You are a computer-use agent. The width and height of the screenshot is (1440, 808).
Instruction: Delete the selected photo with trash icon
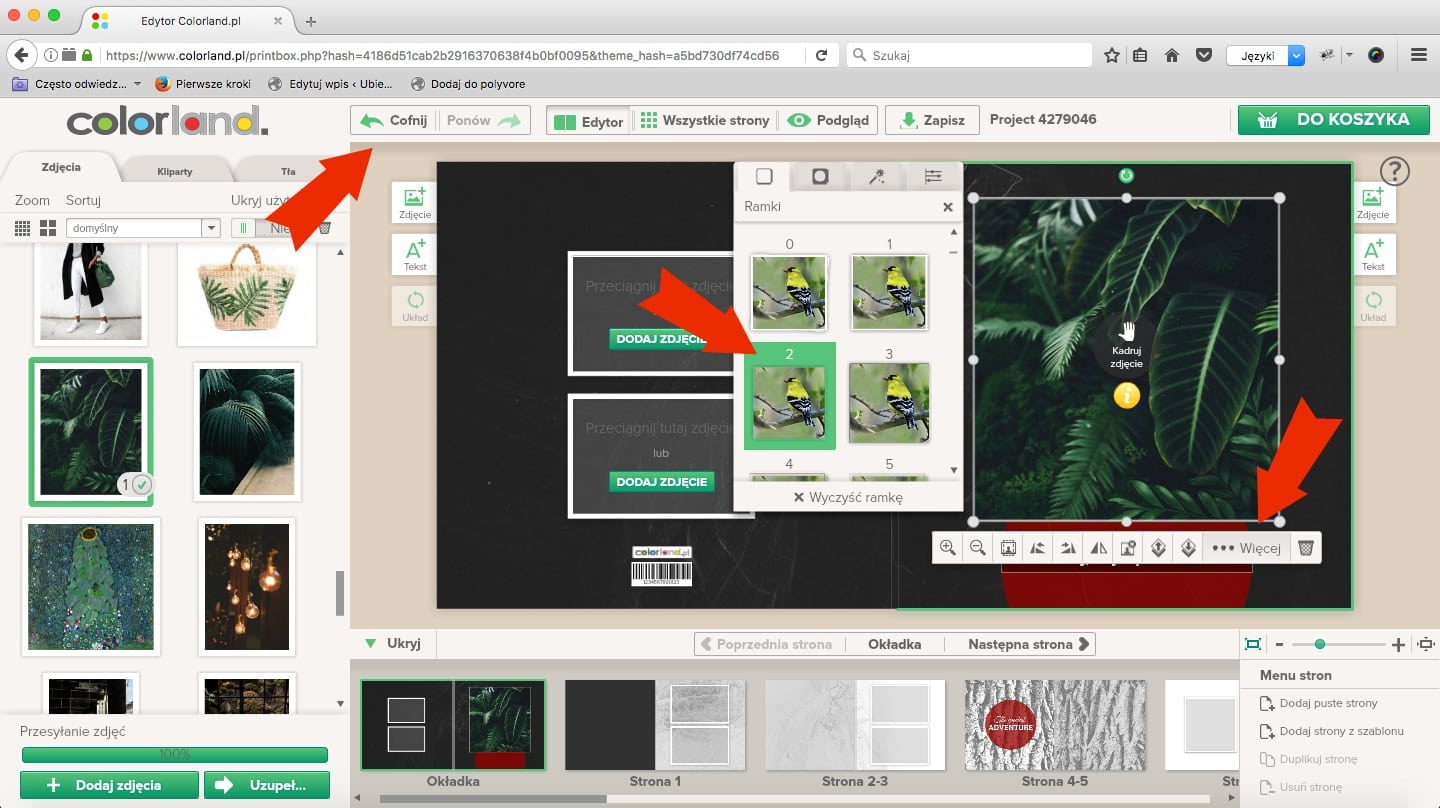point(1305,547)
